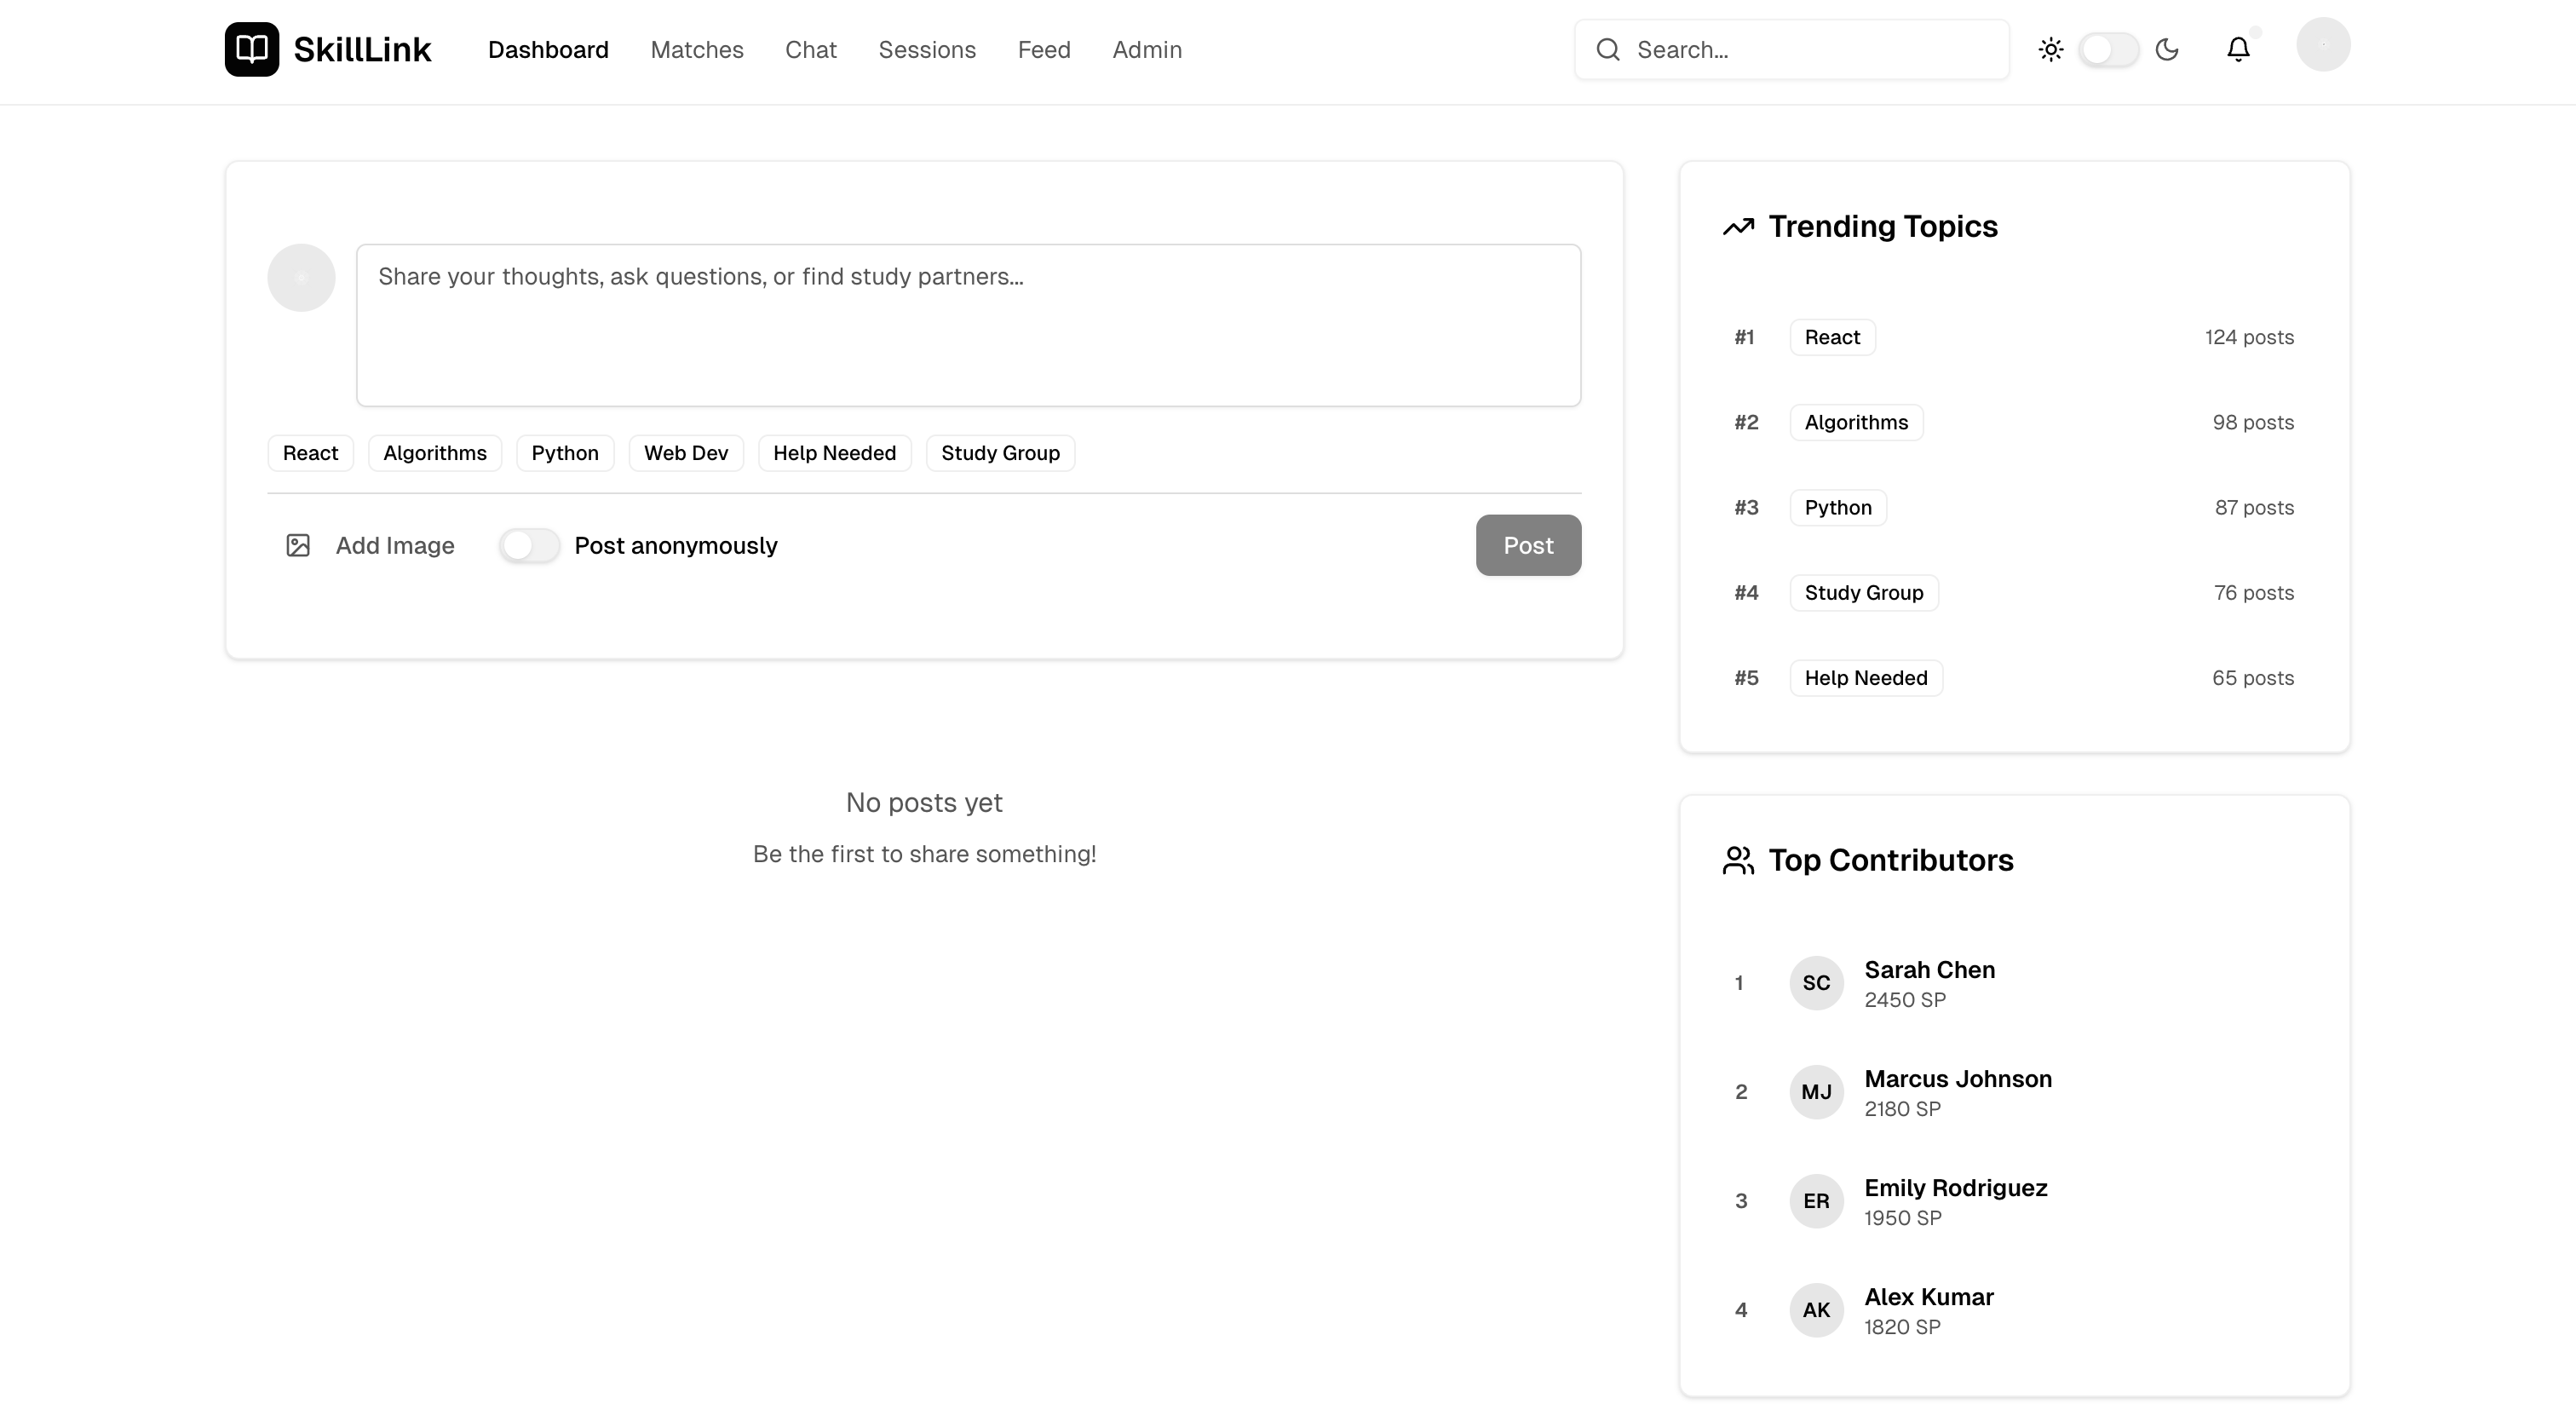Screen dimensions: 2576x1404
Task: Select Alex Kumar's AK avatar
Action: [x=1816, y=1310]
